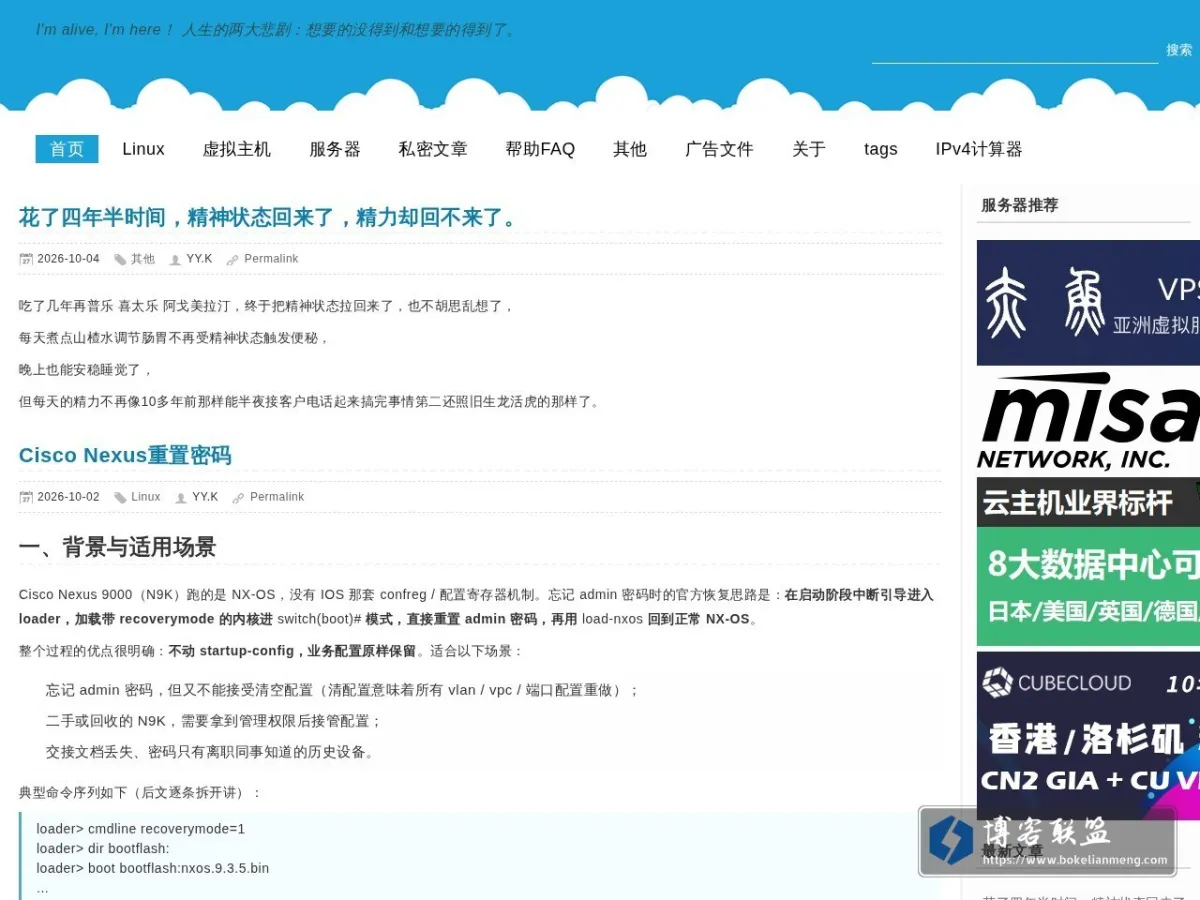This screenshot has height=900, width=1200.
Task: Open IPv4计算器 tool page
Action: click(x=979, y=149)
